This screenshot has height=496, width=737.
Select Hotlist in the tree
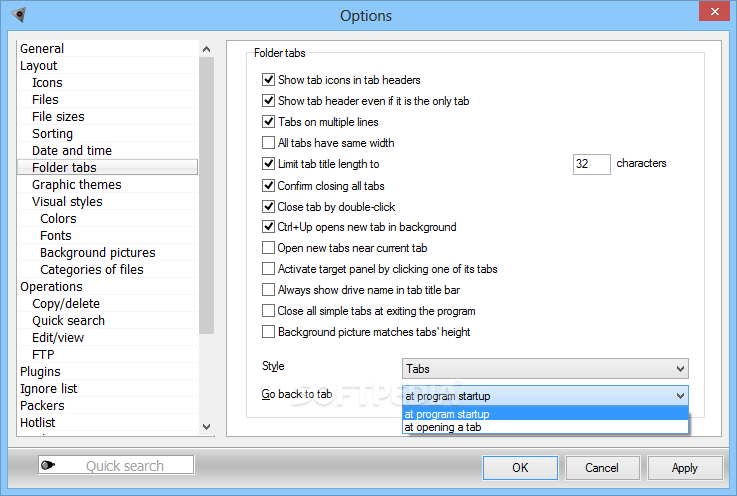tap(108, 422)
